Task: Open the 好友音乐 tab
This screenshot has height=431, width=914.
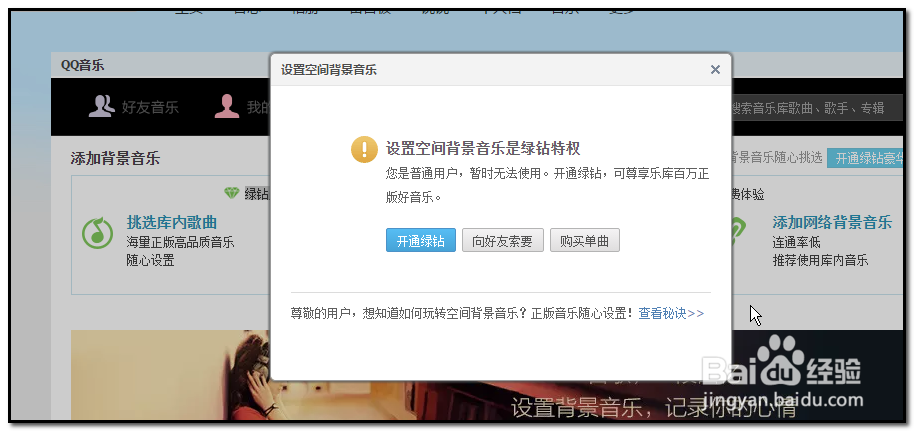Action: tap(150, 107)
